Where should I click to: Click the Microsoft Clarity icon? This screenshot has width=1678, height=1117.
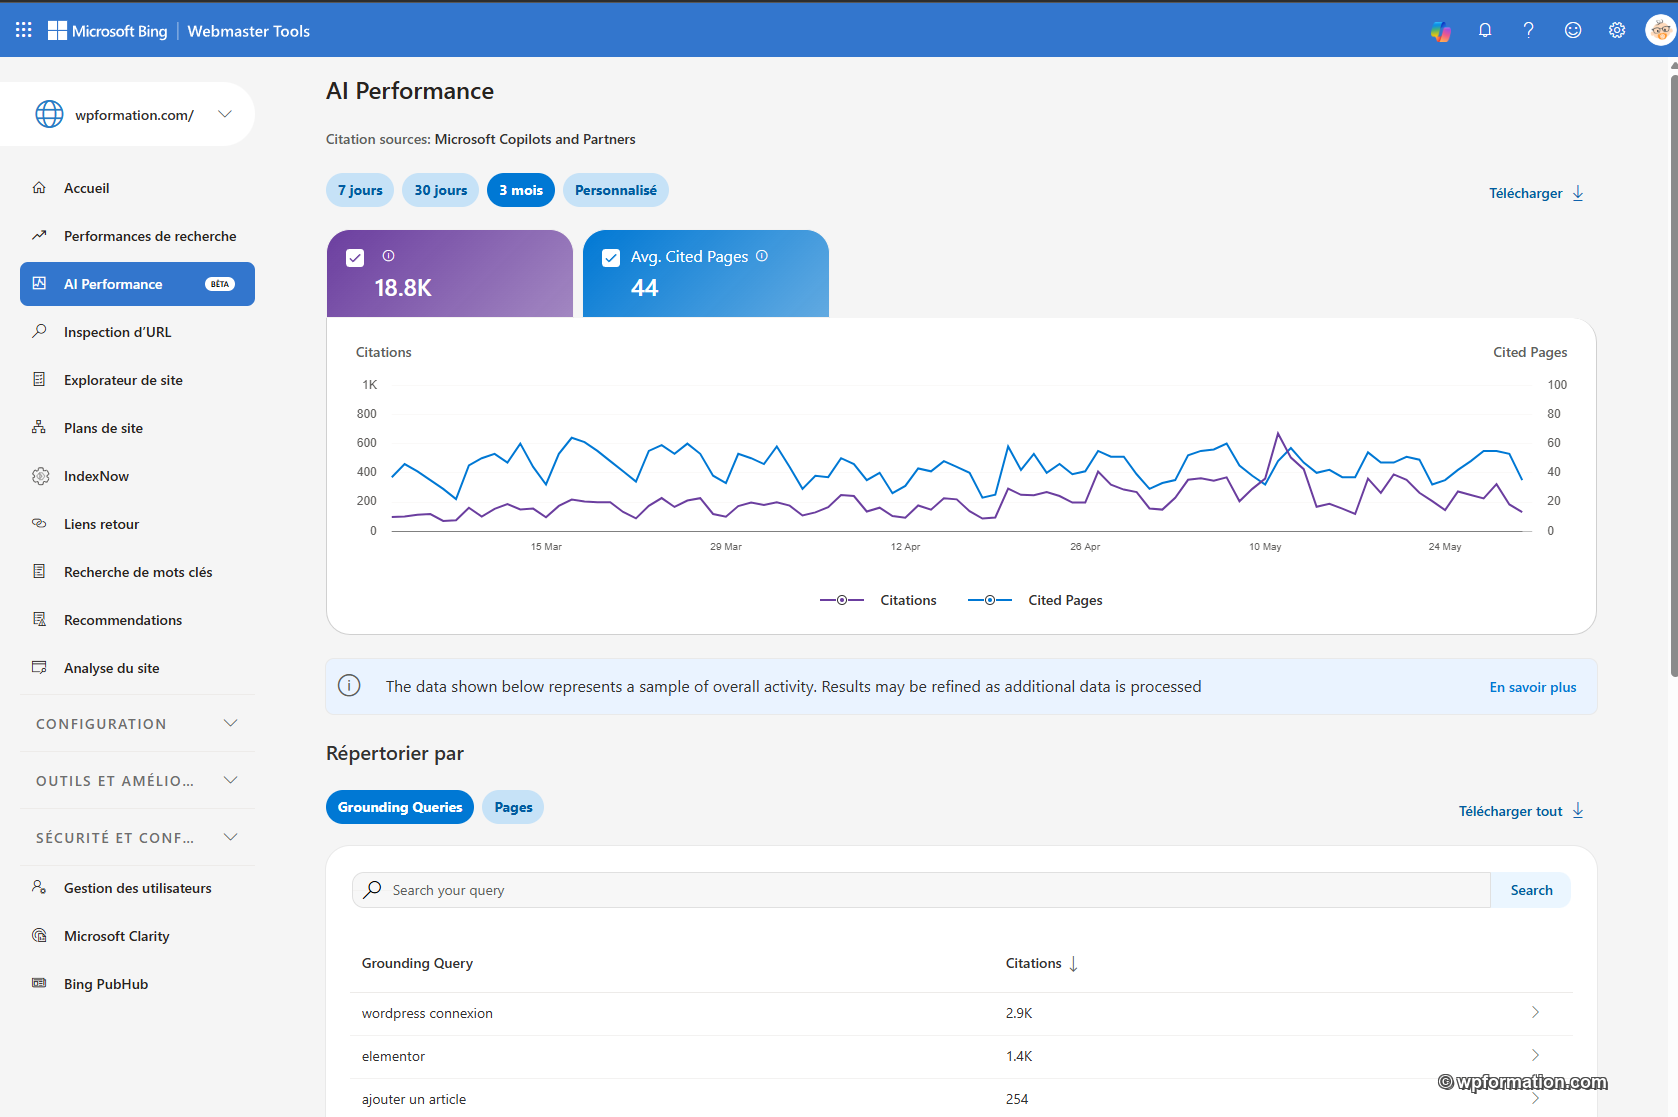[x=39, y=935]
